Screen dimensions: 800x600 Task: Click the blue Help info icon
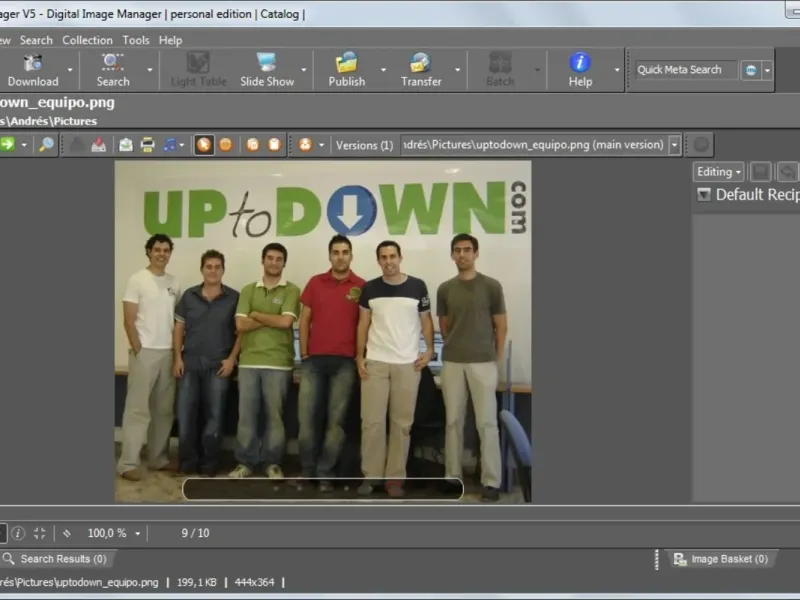(x=580, y=62)
